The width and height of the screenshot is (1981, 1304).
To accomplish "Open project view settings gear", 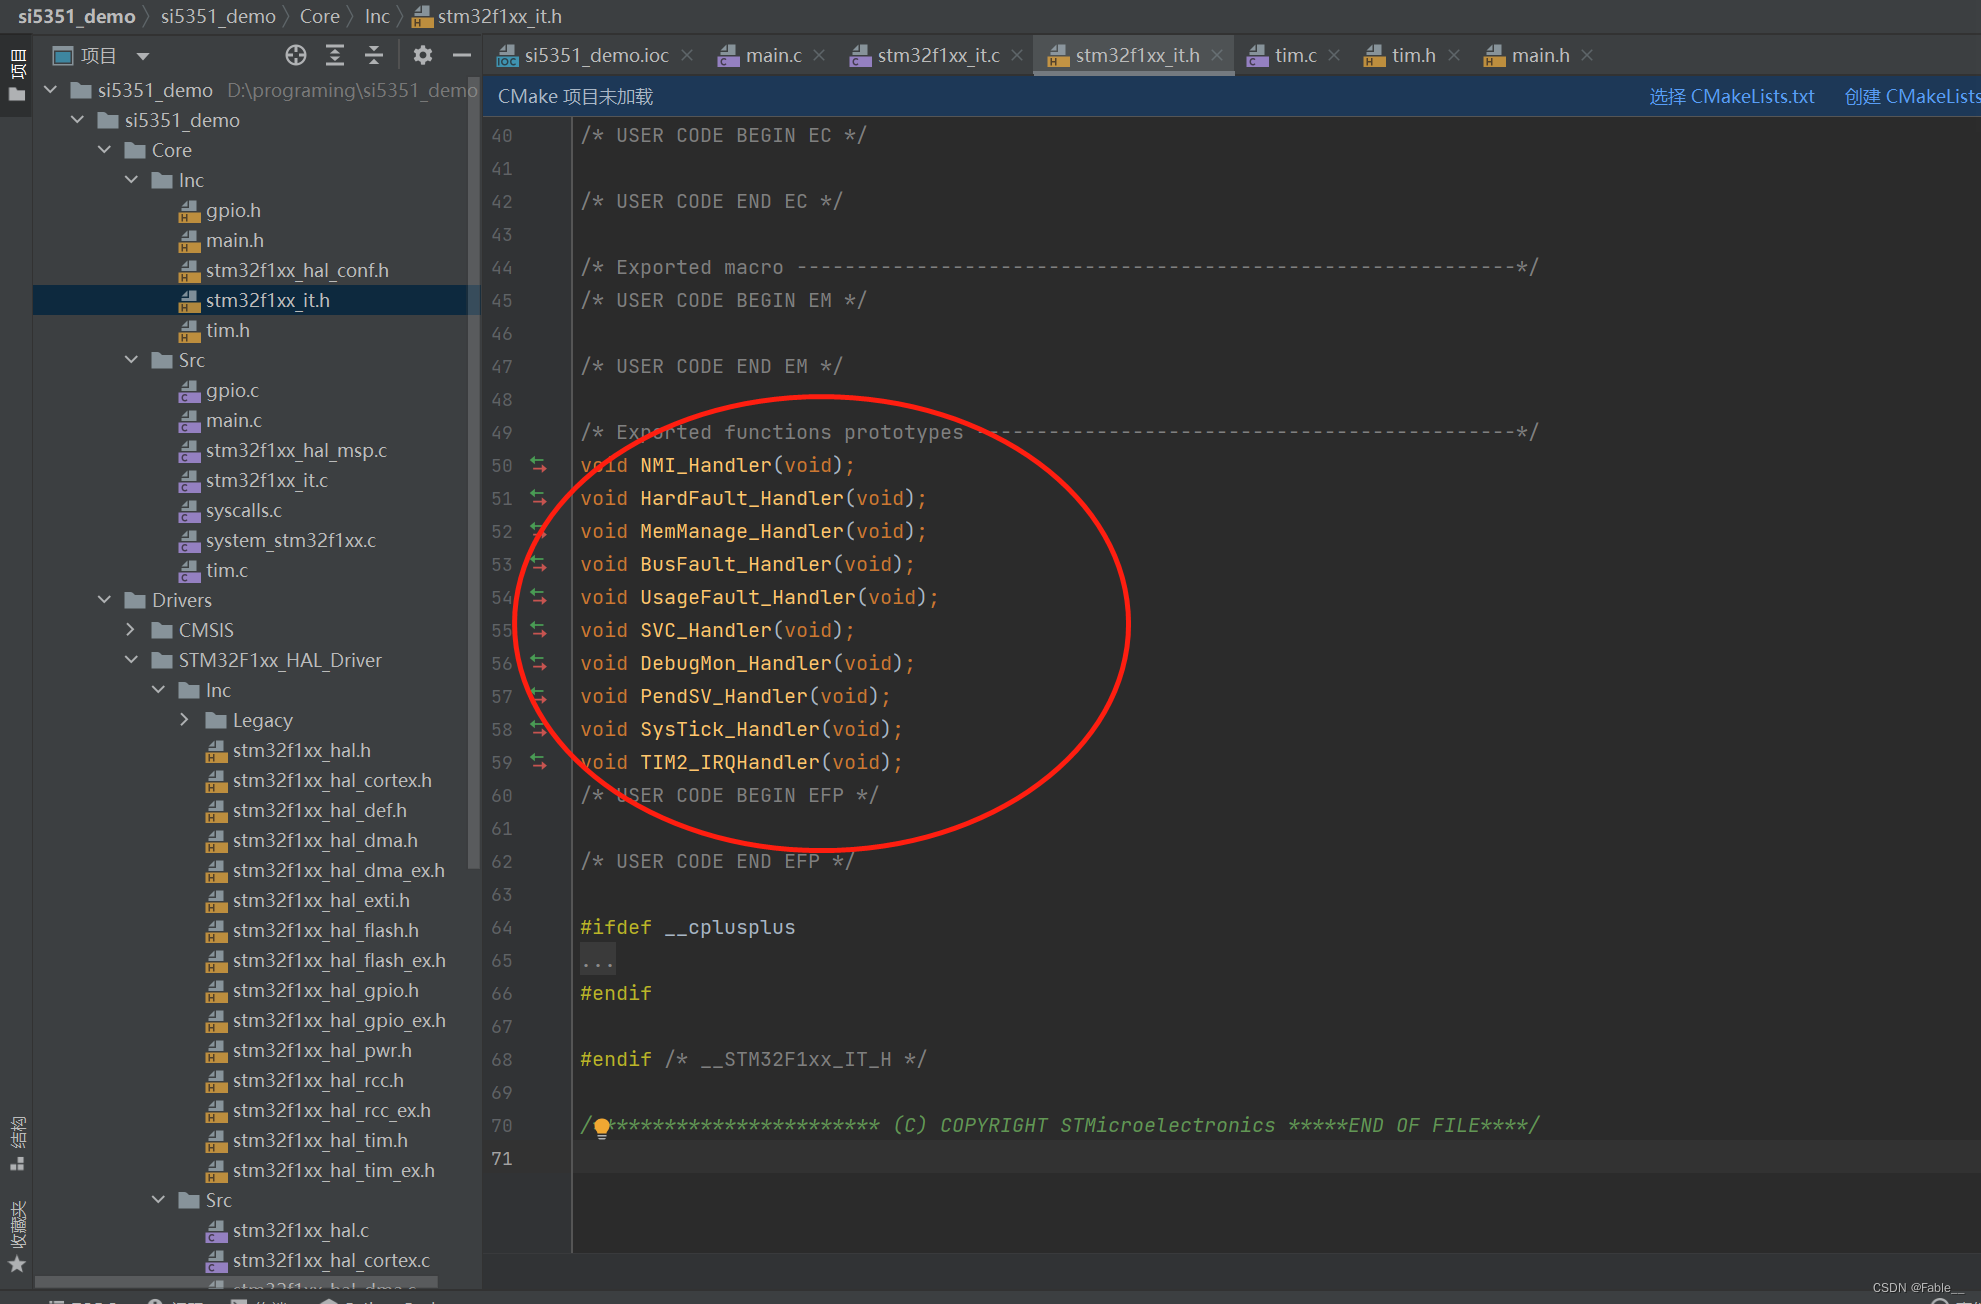I will [423, 56].
